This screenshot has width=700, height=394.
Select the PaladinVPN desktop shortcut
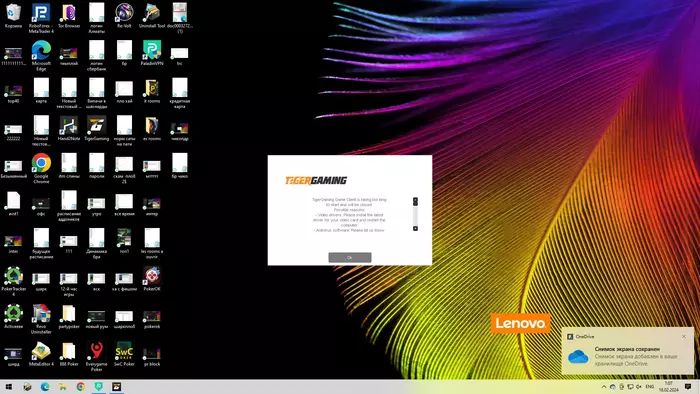tap(152, 54)
